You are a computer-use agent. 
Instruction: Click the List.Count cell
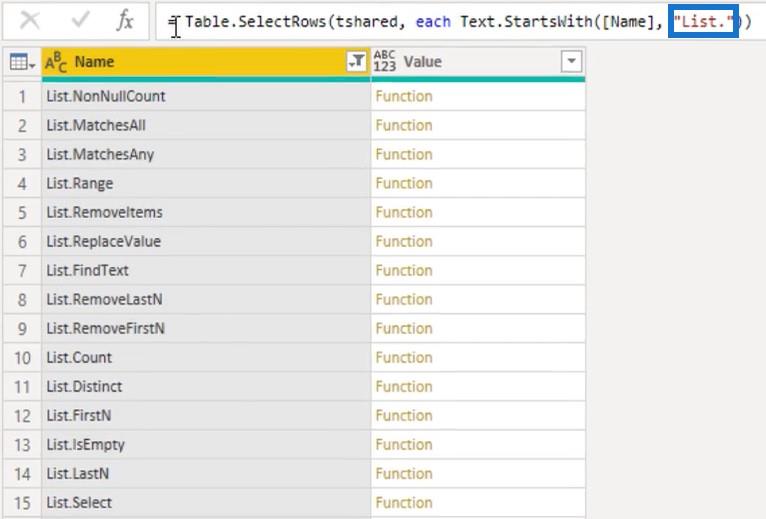click(x=206, y=358)
